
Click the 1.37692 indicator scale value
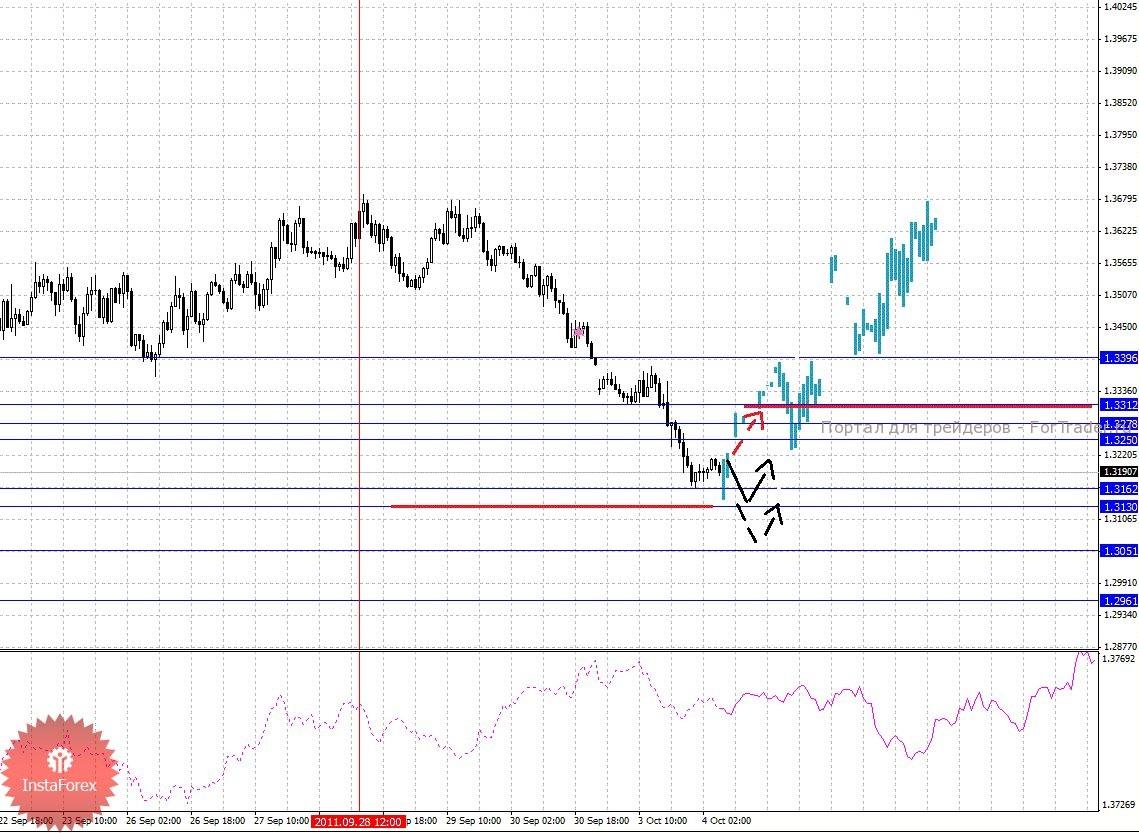click(x=1117, y=659)
